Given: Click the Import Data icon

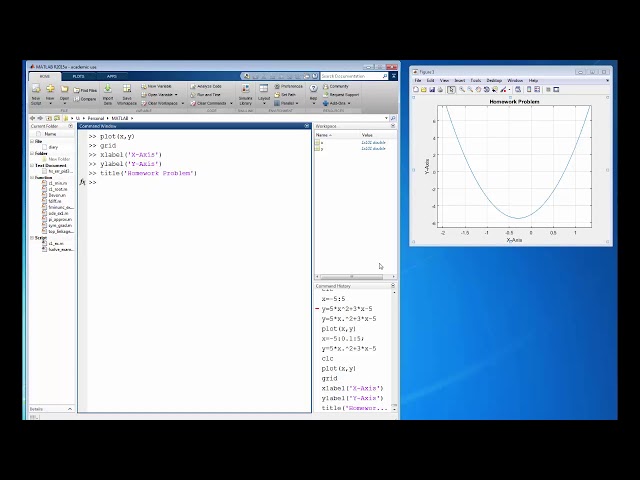Looking at the screenshot, I should tap(108, 88).
